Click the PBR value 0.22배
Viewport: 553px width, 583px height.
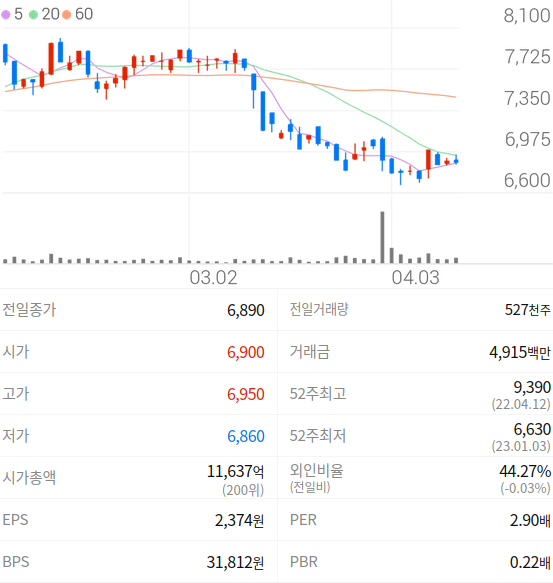point(530,562)
